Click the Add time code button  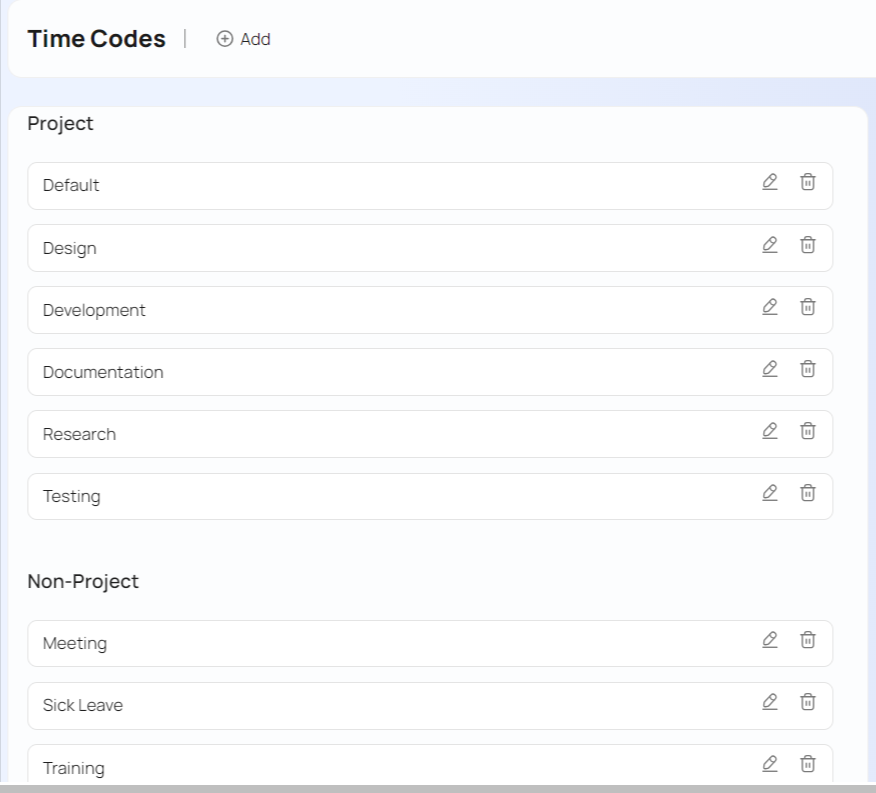(x=244, y=39)
